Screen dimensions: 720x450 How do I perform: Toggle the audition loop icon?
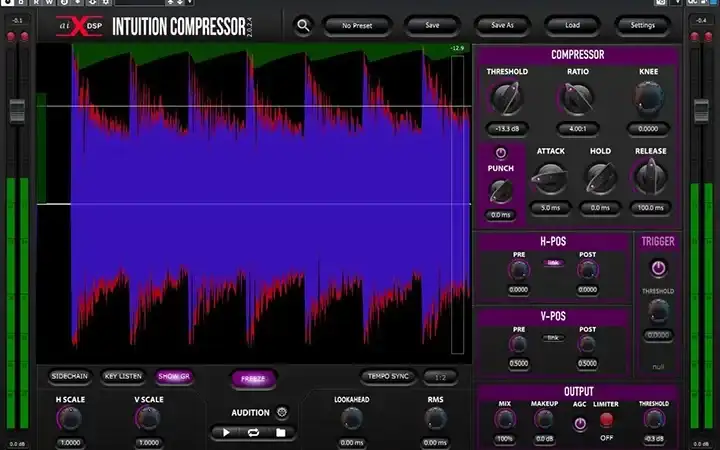[253, 433]
